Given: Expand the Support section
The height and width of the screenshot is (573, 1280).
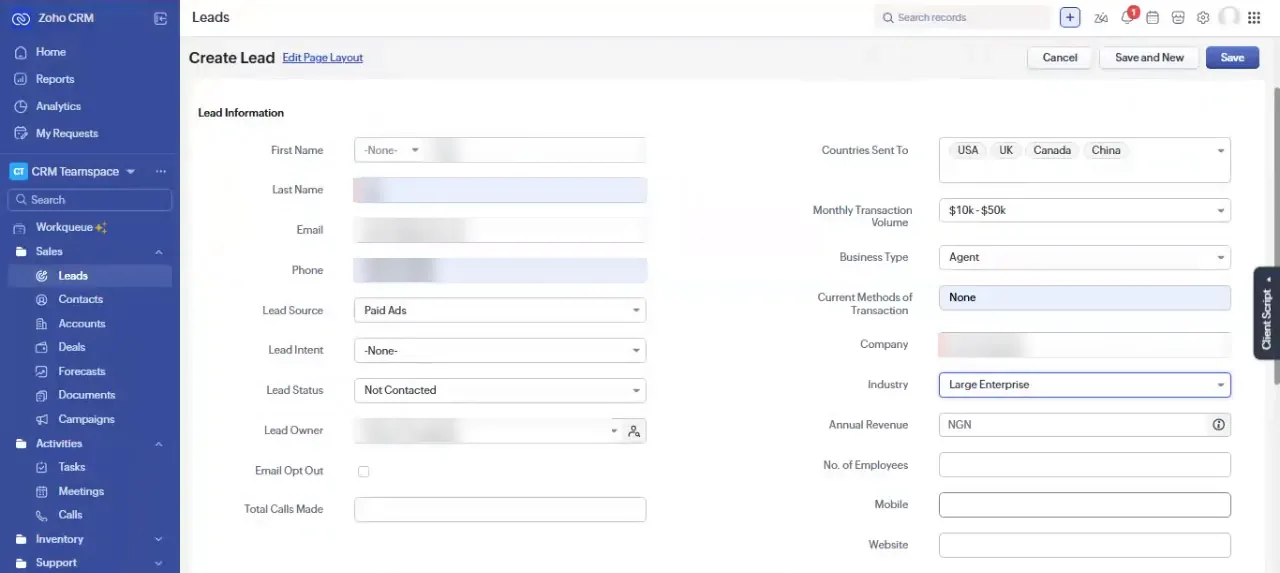Looking at the screenshot, I should tap(159, 564).
